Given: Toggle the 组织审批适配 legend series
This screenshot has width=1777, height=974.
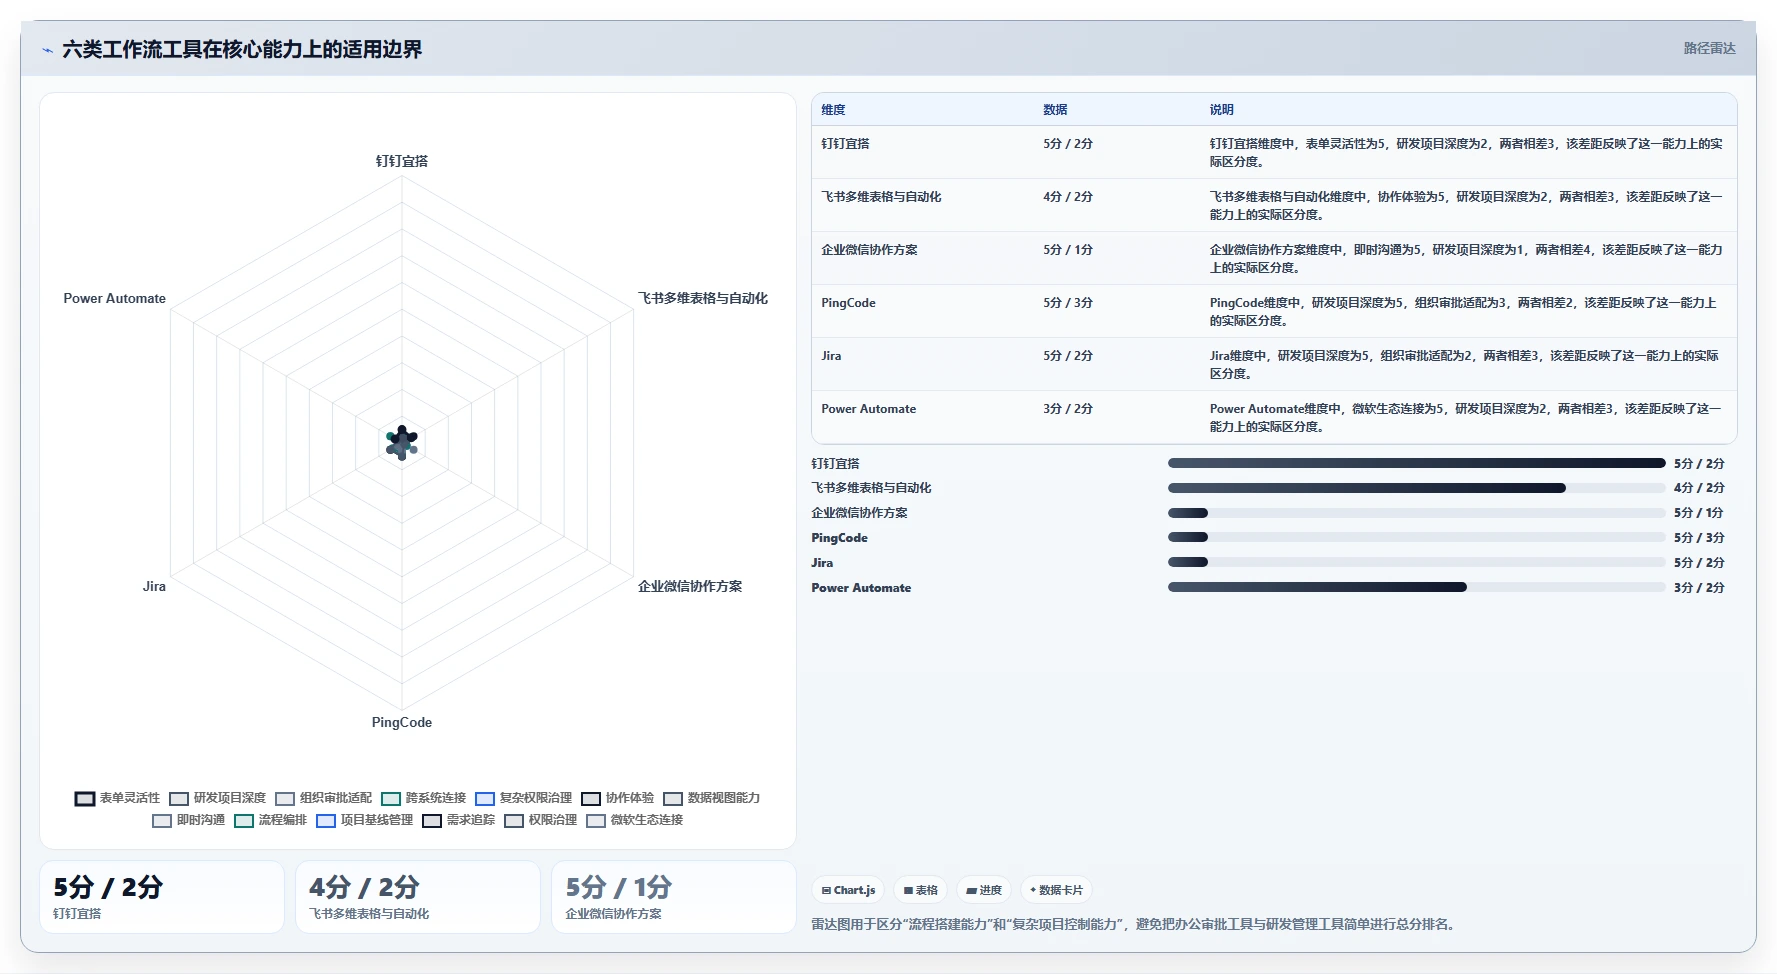Looking at the screenshot, I should [323, 798].
